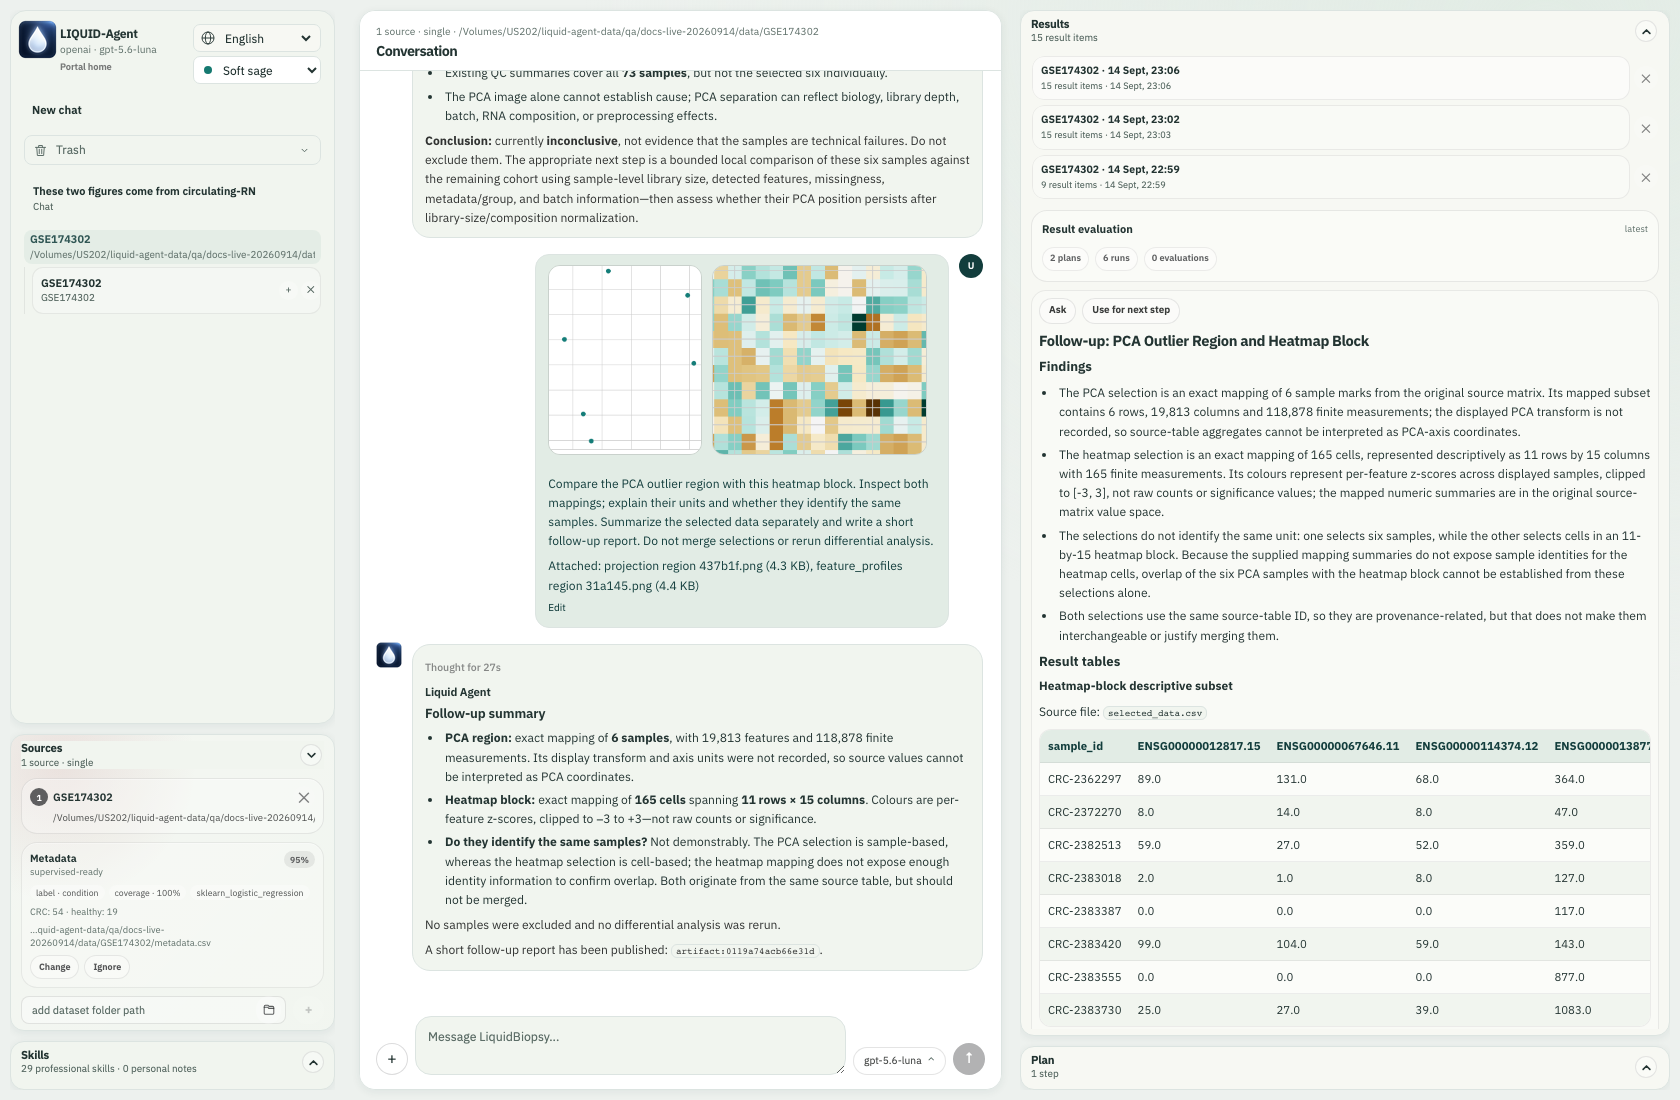
Task: Click Ignore in the Metadata card
Action: (107, 967)
